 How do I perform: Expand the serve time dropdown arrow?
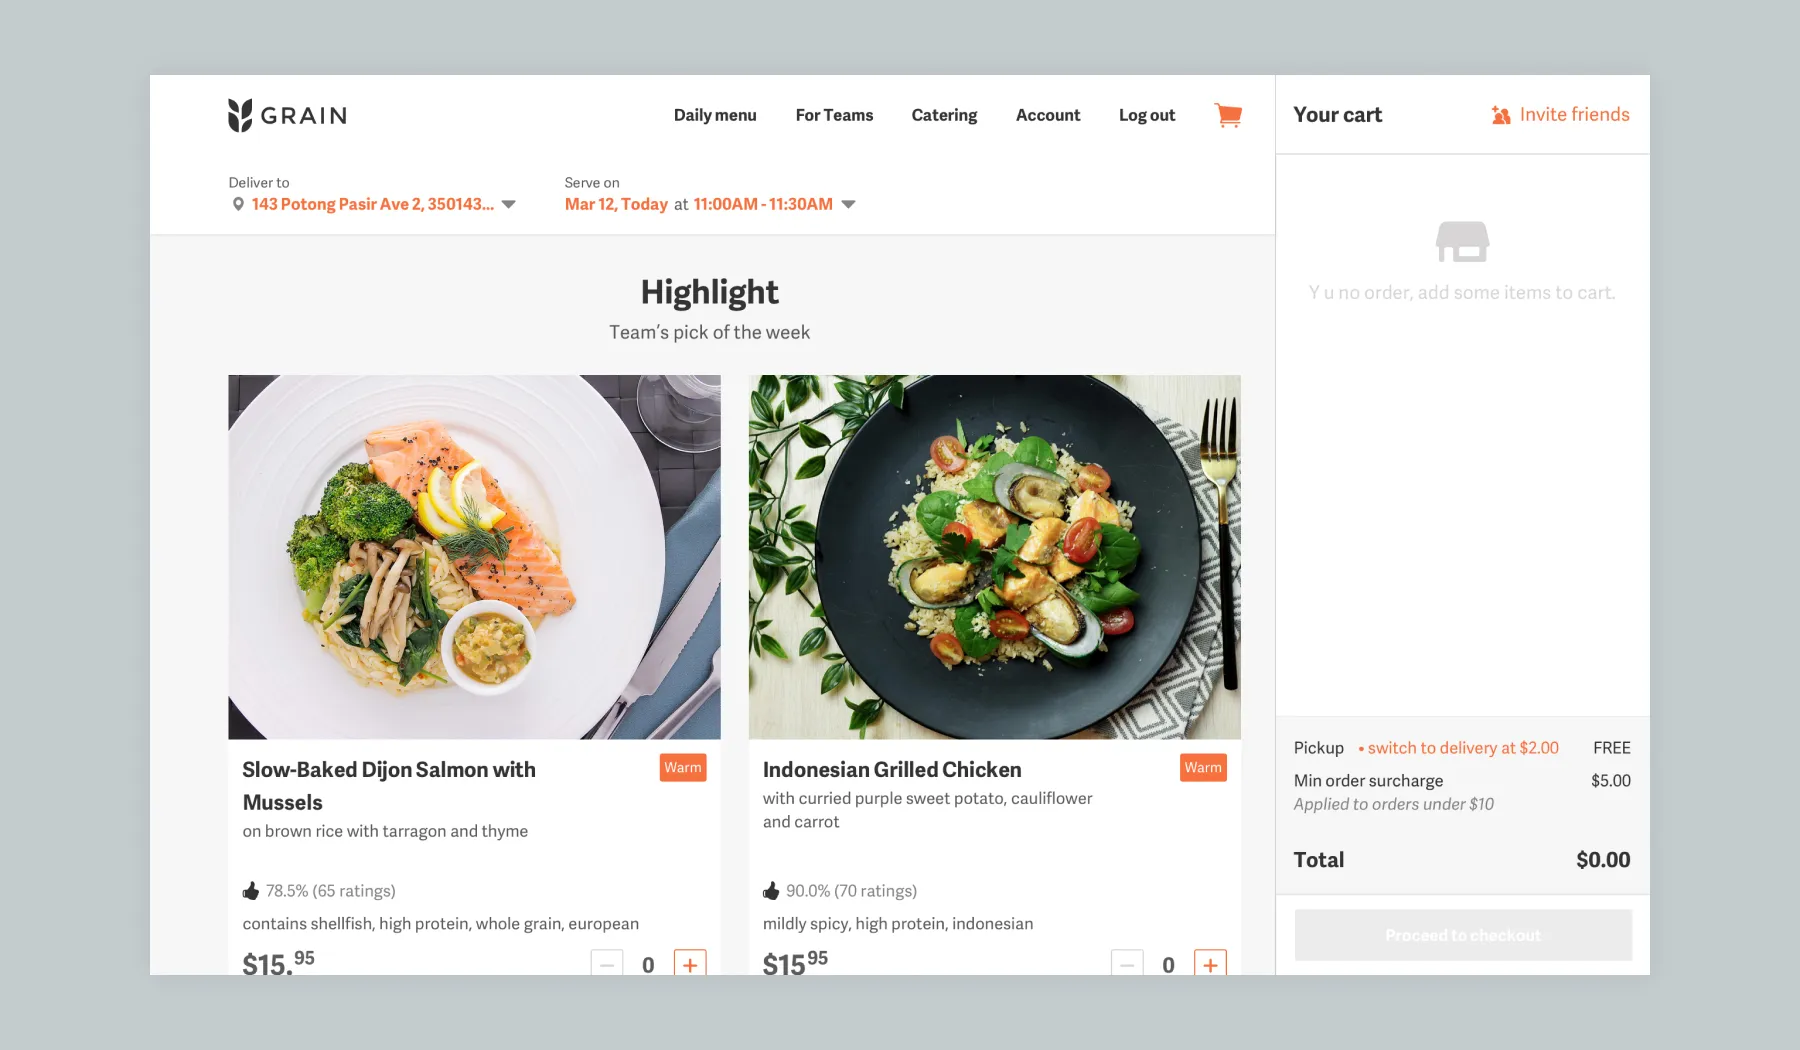click(848, 204)
